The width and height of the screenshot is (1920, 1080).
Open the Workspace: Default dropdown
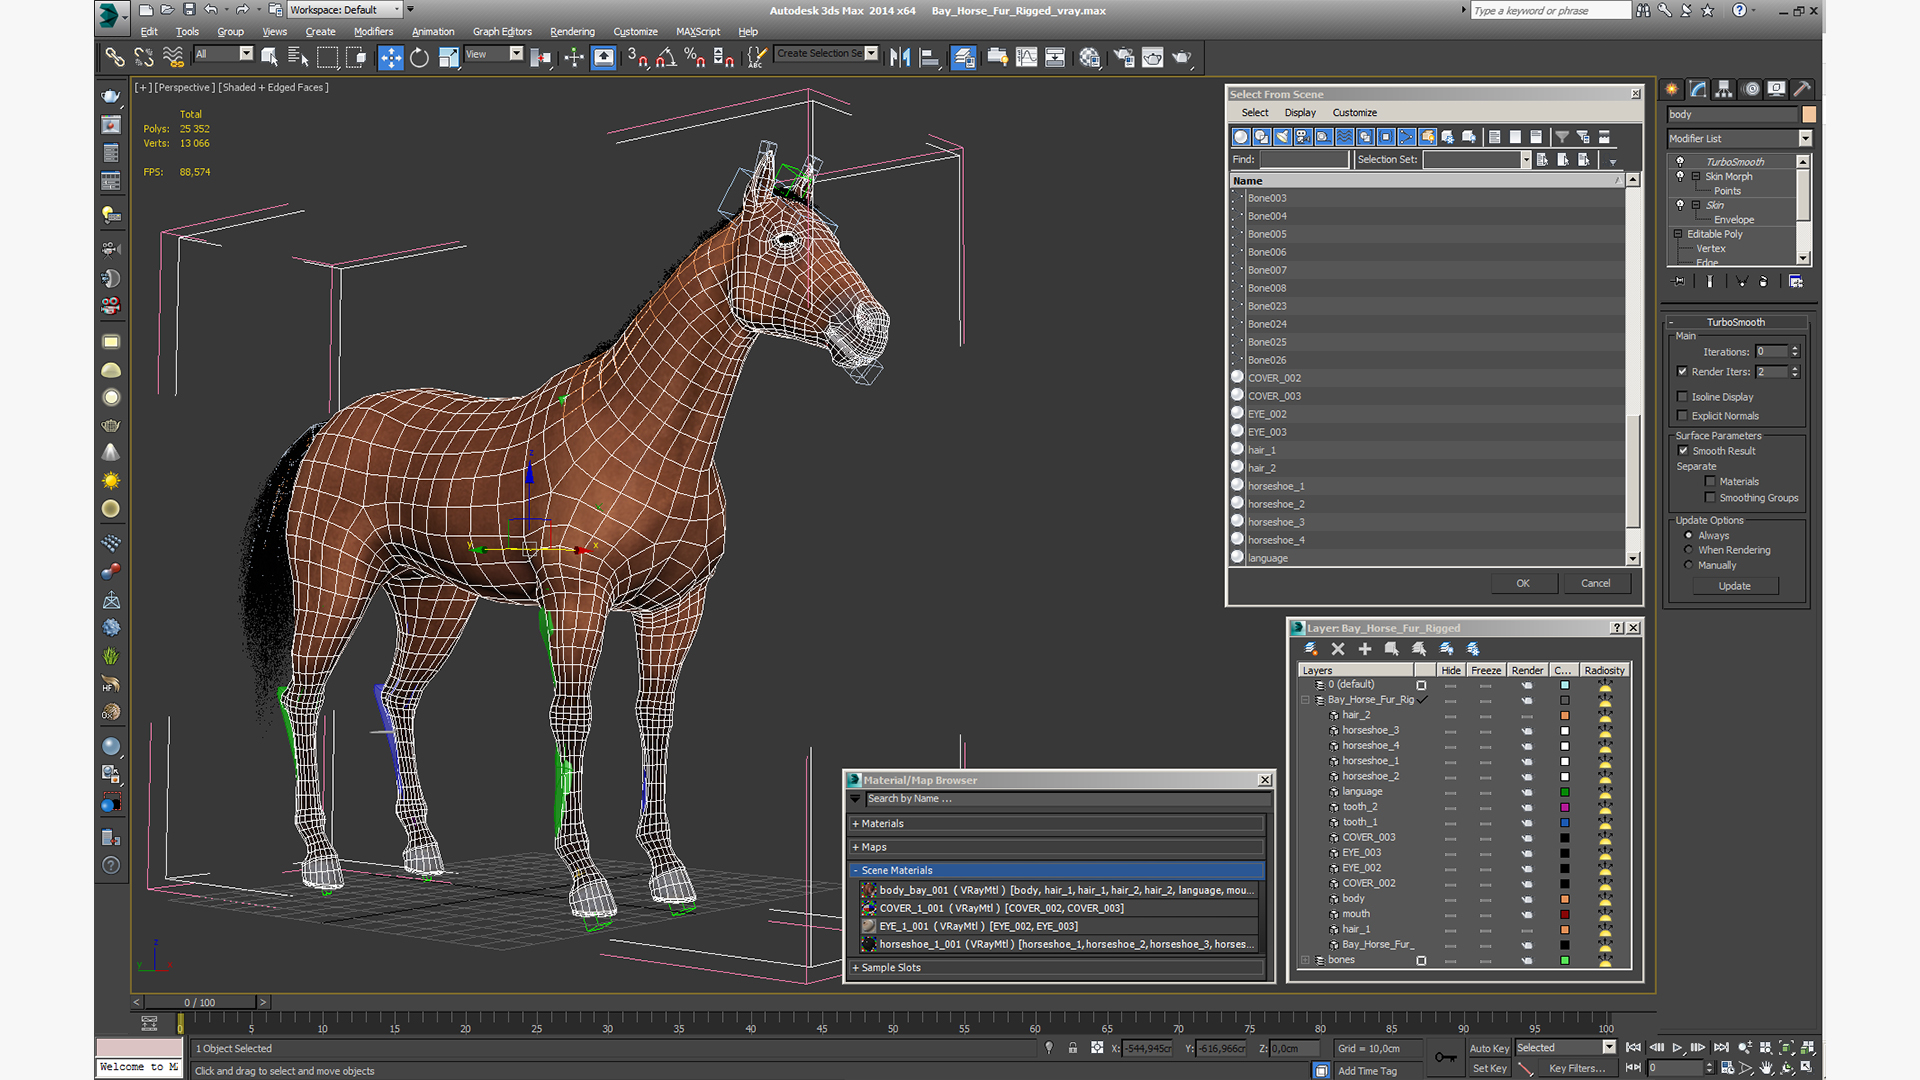[345, 10]
